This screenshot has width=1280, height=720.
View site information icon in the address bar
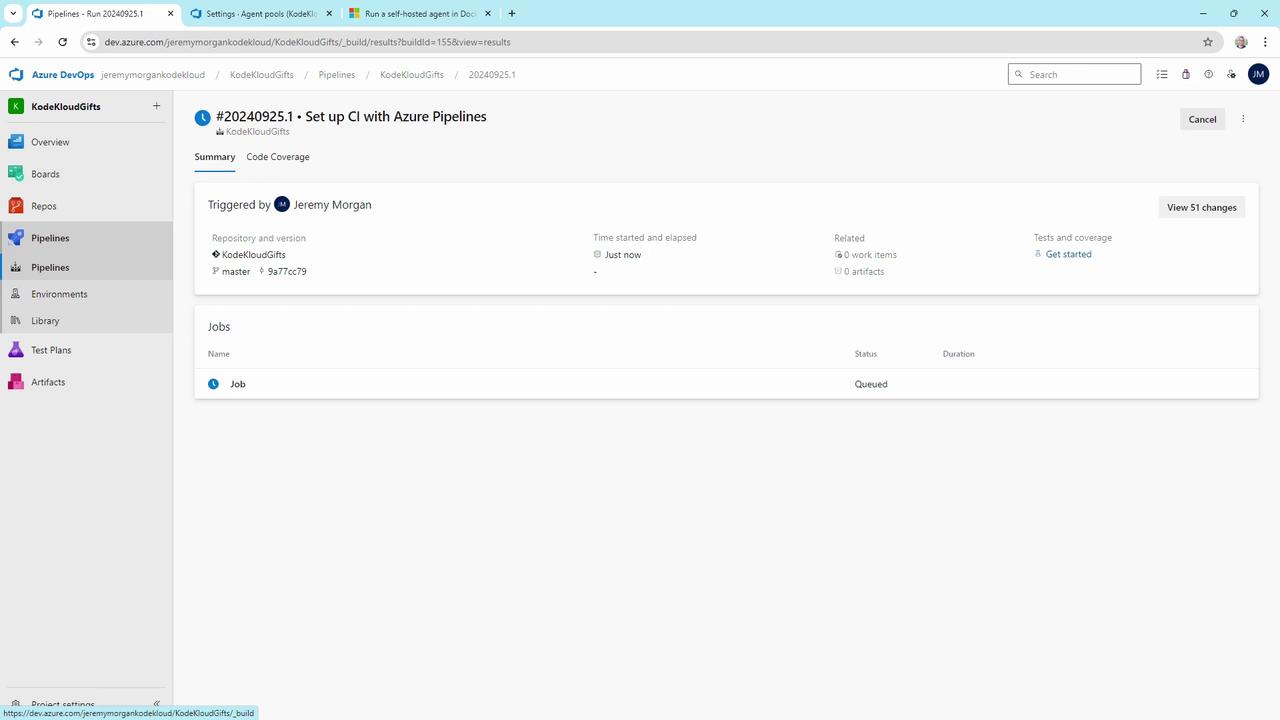pyautogui.click(x=91, y=42)
